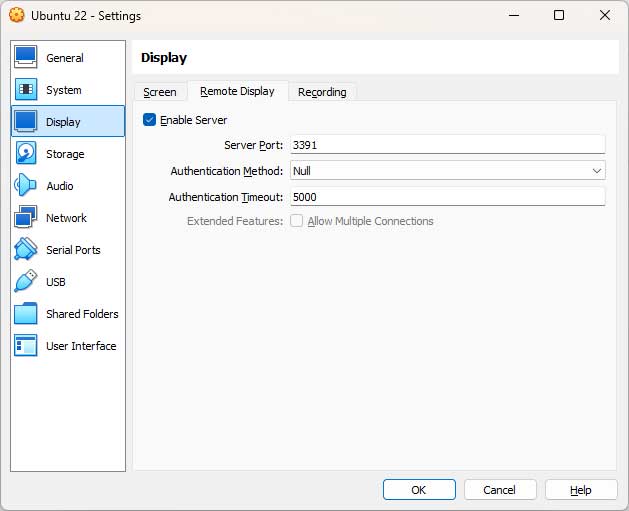Screen dimensions: 629x511
Task: Go to Storage settings label
Action: point(65,154)
